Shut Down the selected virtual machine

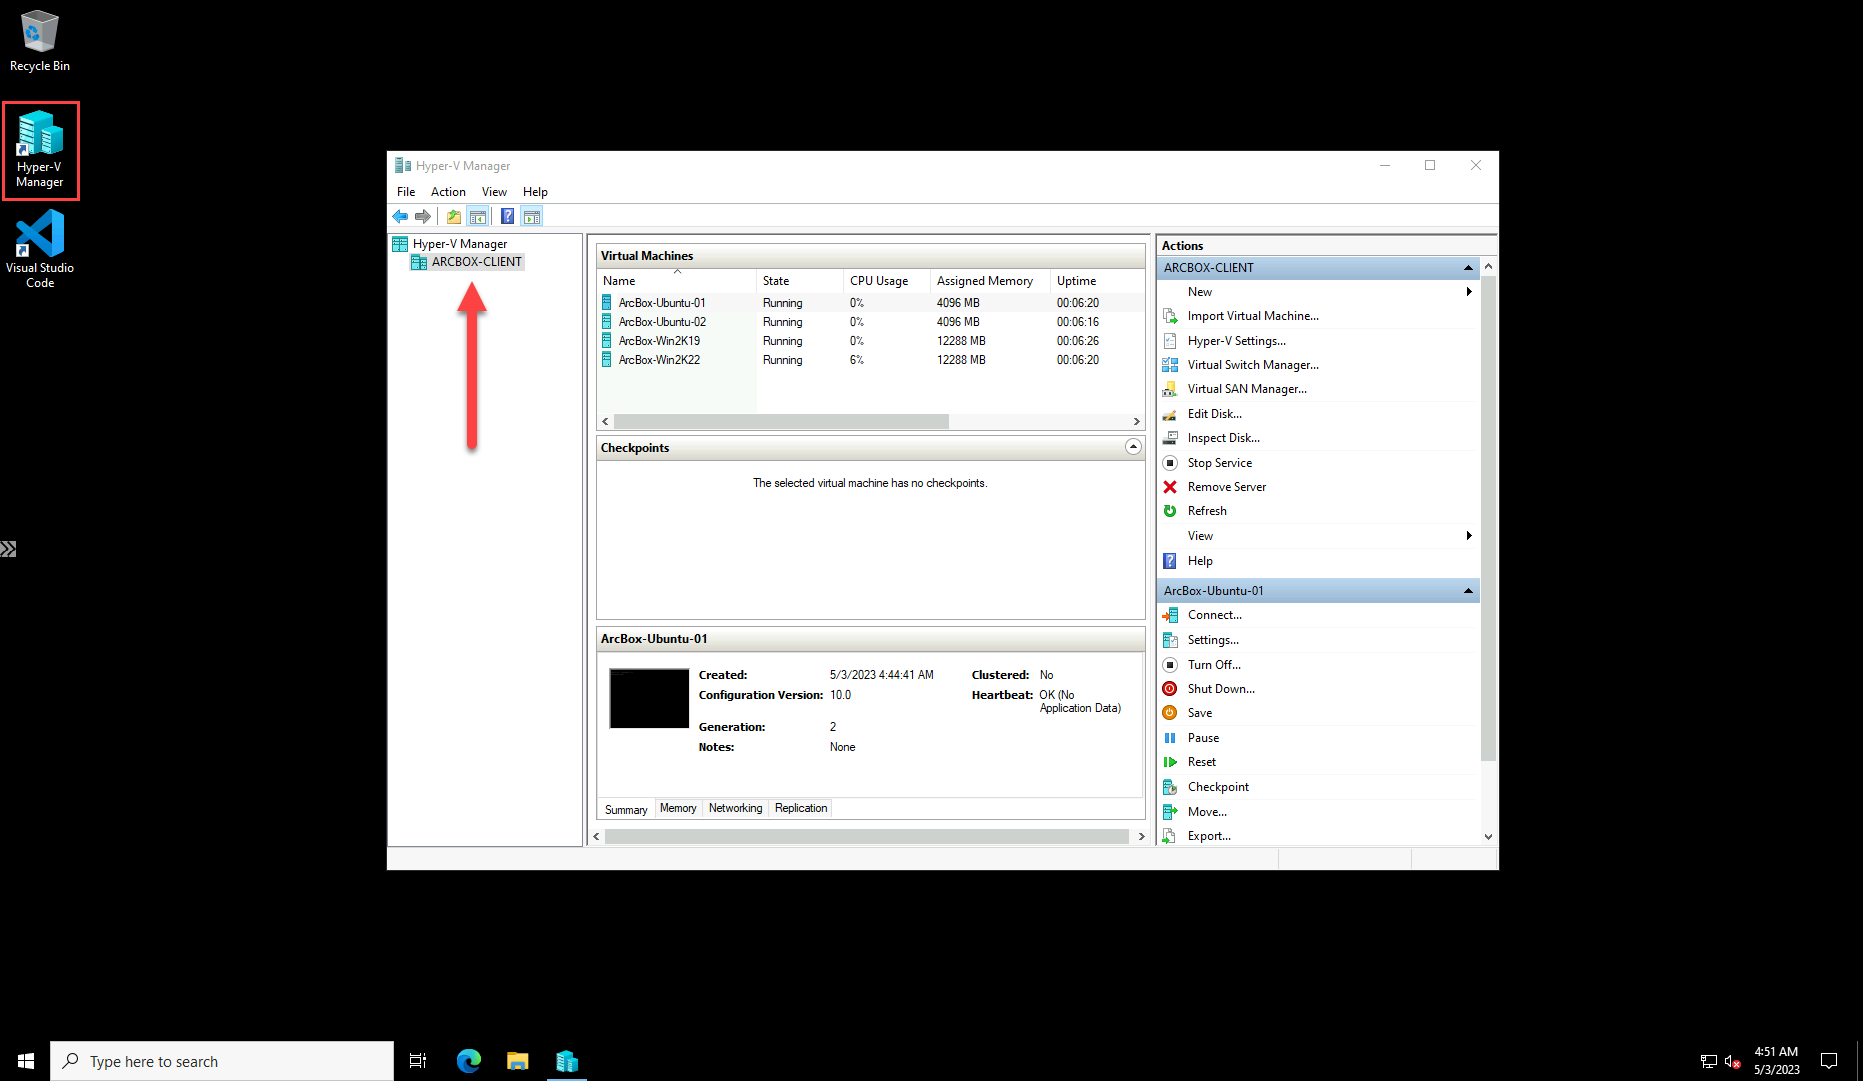[x=1221, y=689]
